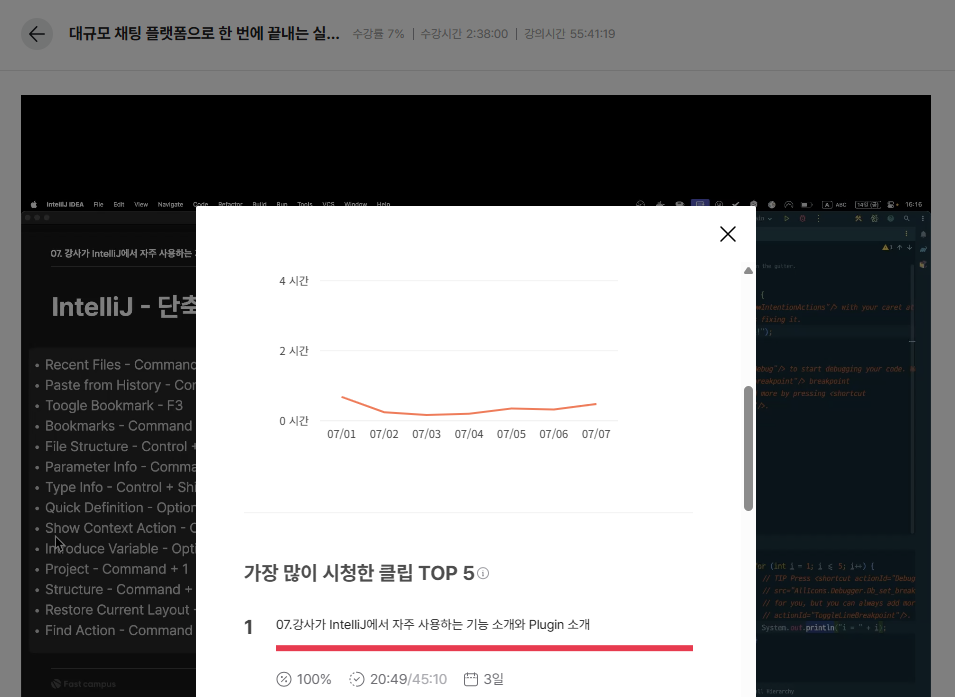Click the next-highlight down arrow in the IntelliJ editor
Screen dimensions: 955x697
[909, 247]
